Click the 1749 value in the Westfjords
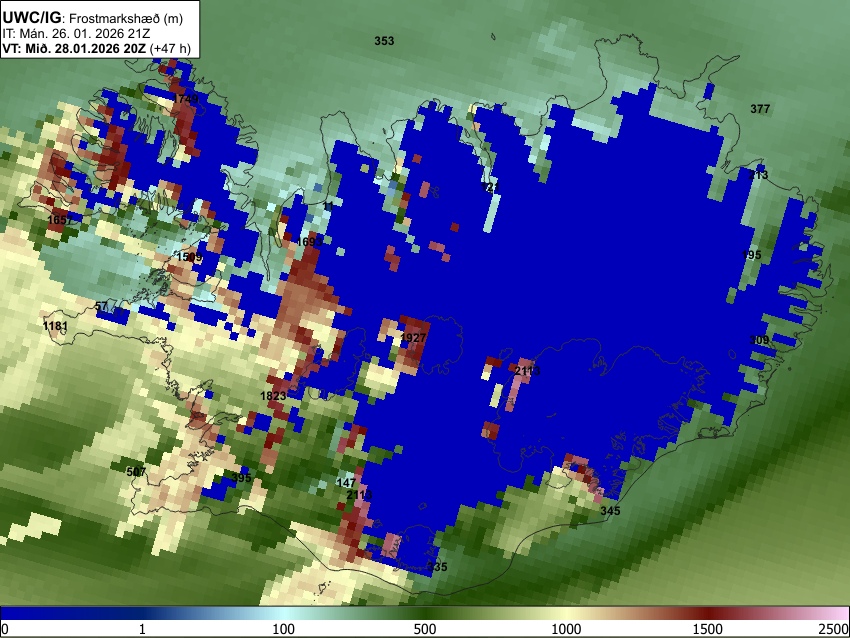This screenshot has width=850, height=638. click(x=185, y=99)
